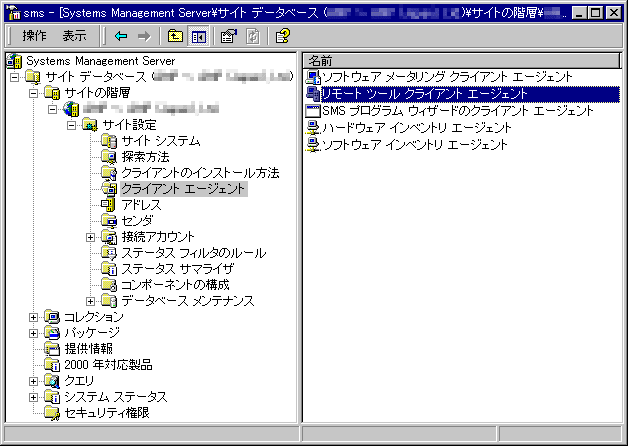
Task: Click the sms window system menu icon
Action: point(13,13)
